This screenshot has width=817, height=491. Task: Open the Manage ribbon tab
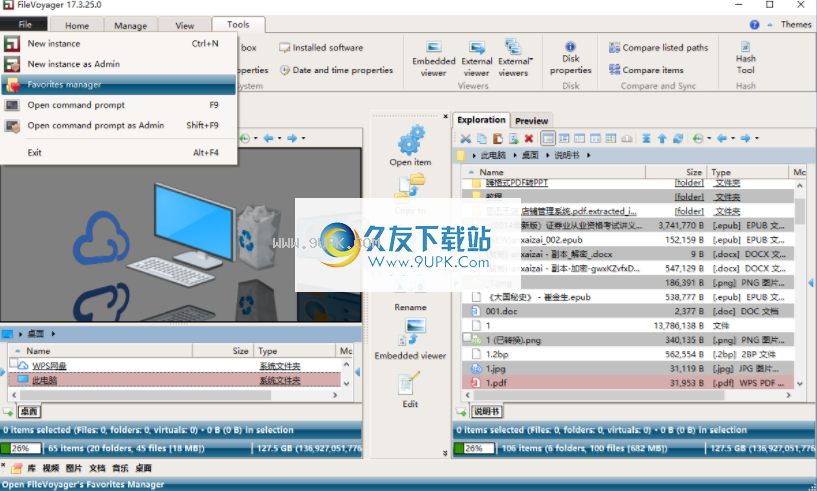pyautogui.click(x=130, y=26)
